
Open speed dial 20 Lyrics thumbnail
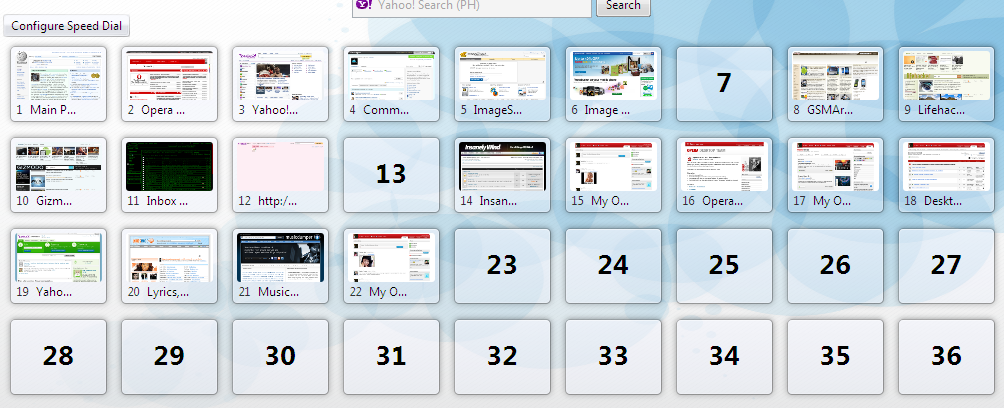169,258
